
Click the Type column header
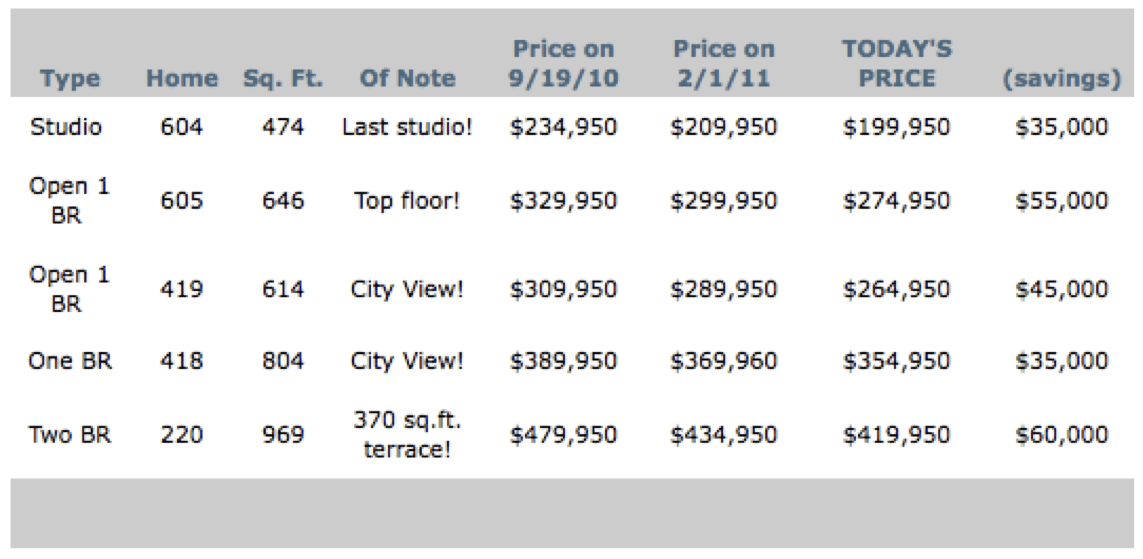[x=70, y=79]
